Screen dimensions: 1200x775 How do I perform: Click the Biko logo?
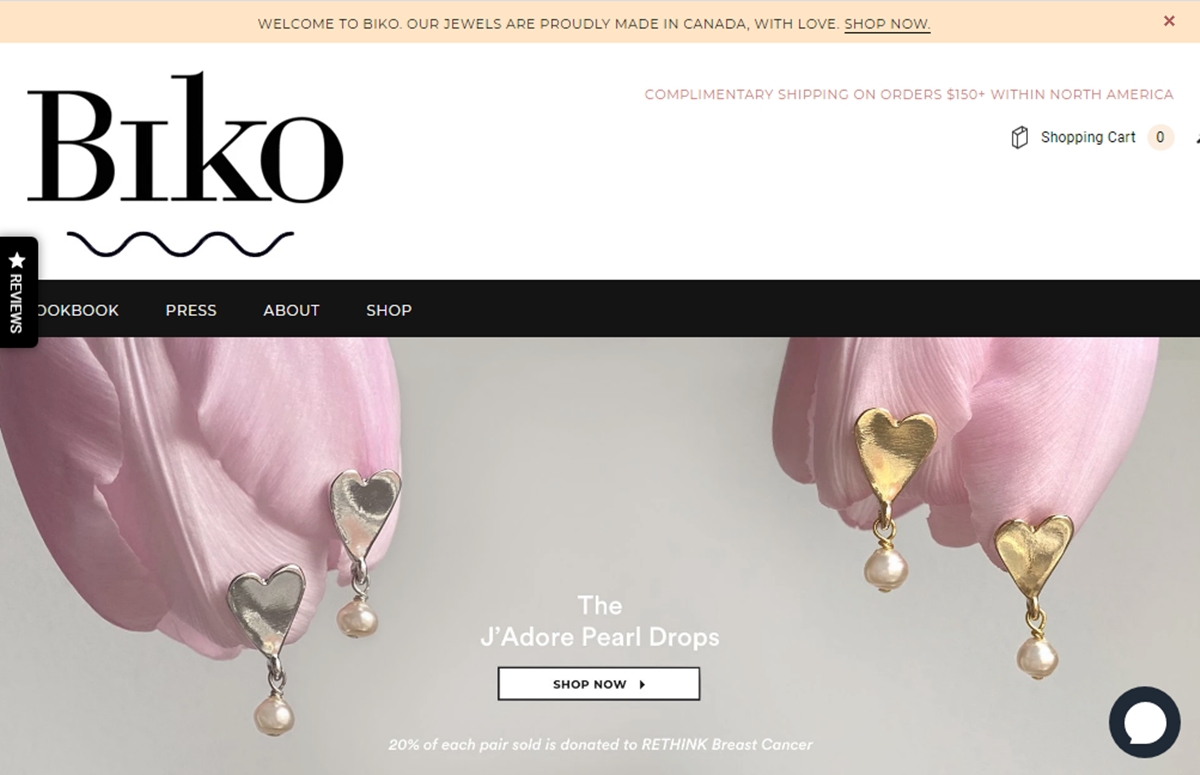[x=185, y=138]
